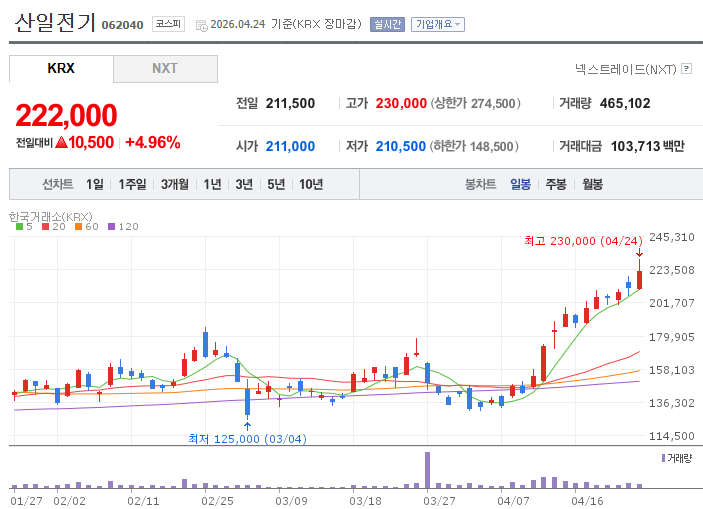Click the 코스피 market badge
This screenshot has height=509, width=703.
coord(168,24)
